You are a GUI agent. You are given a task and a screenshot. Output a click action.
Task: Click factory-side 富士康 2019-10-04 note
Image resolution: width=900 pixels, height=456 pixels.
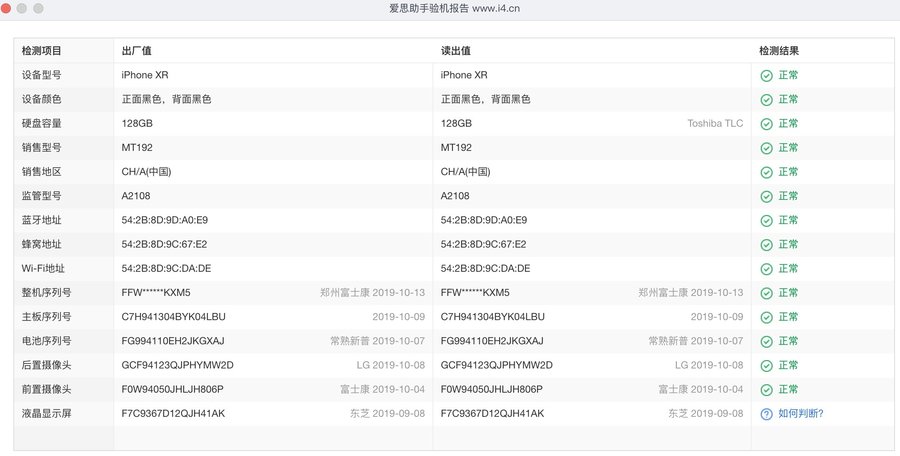click(x=383, y=389)
